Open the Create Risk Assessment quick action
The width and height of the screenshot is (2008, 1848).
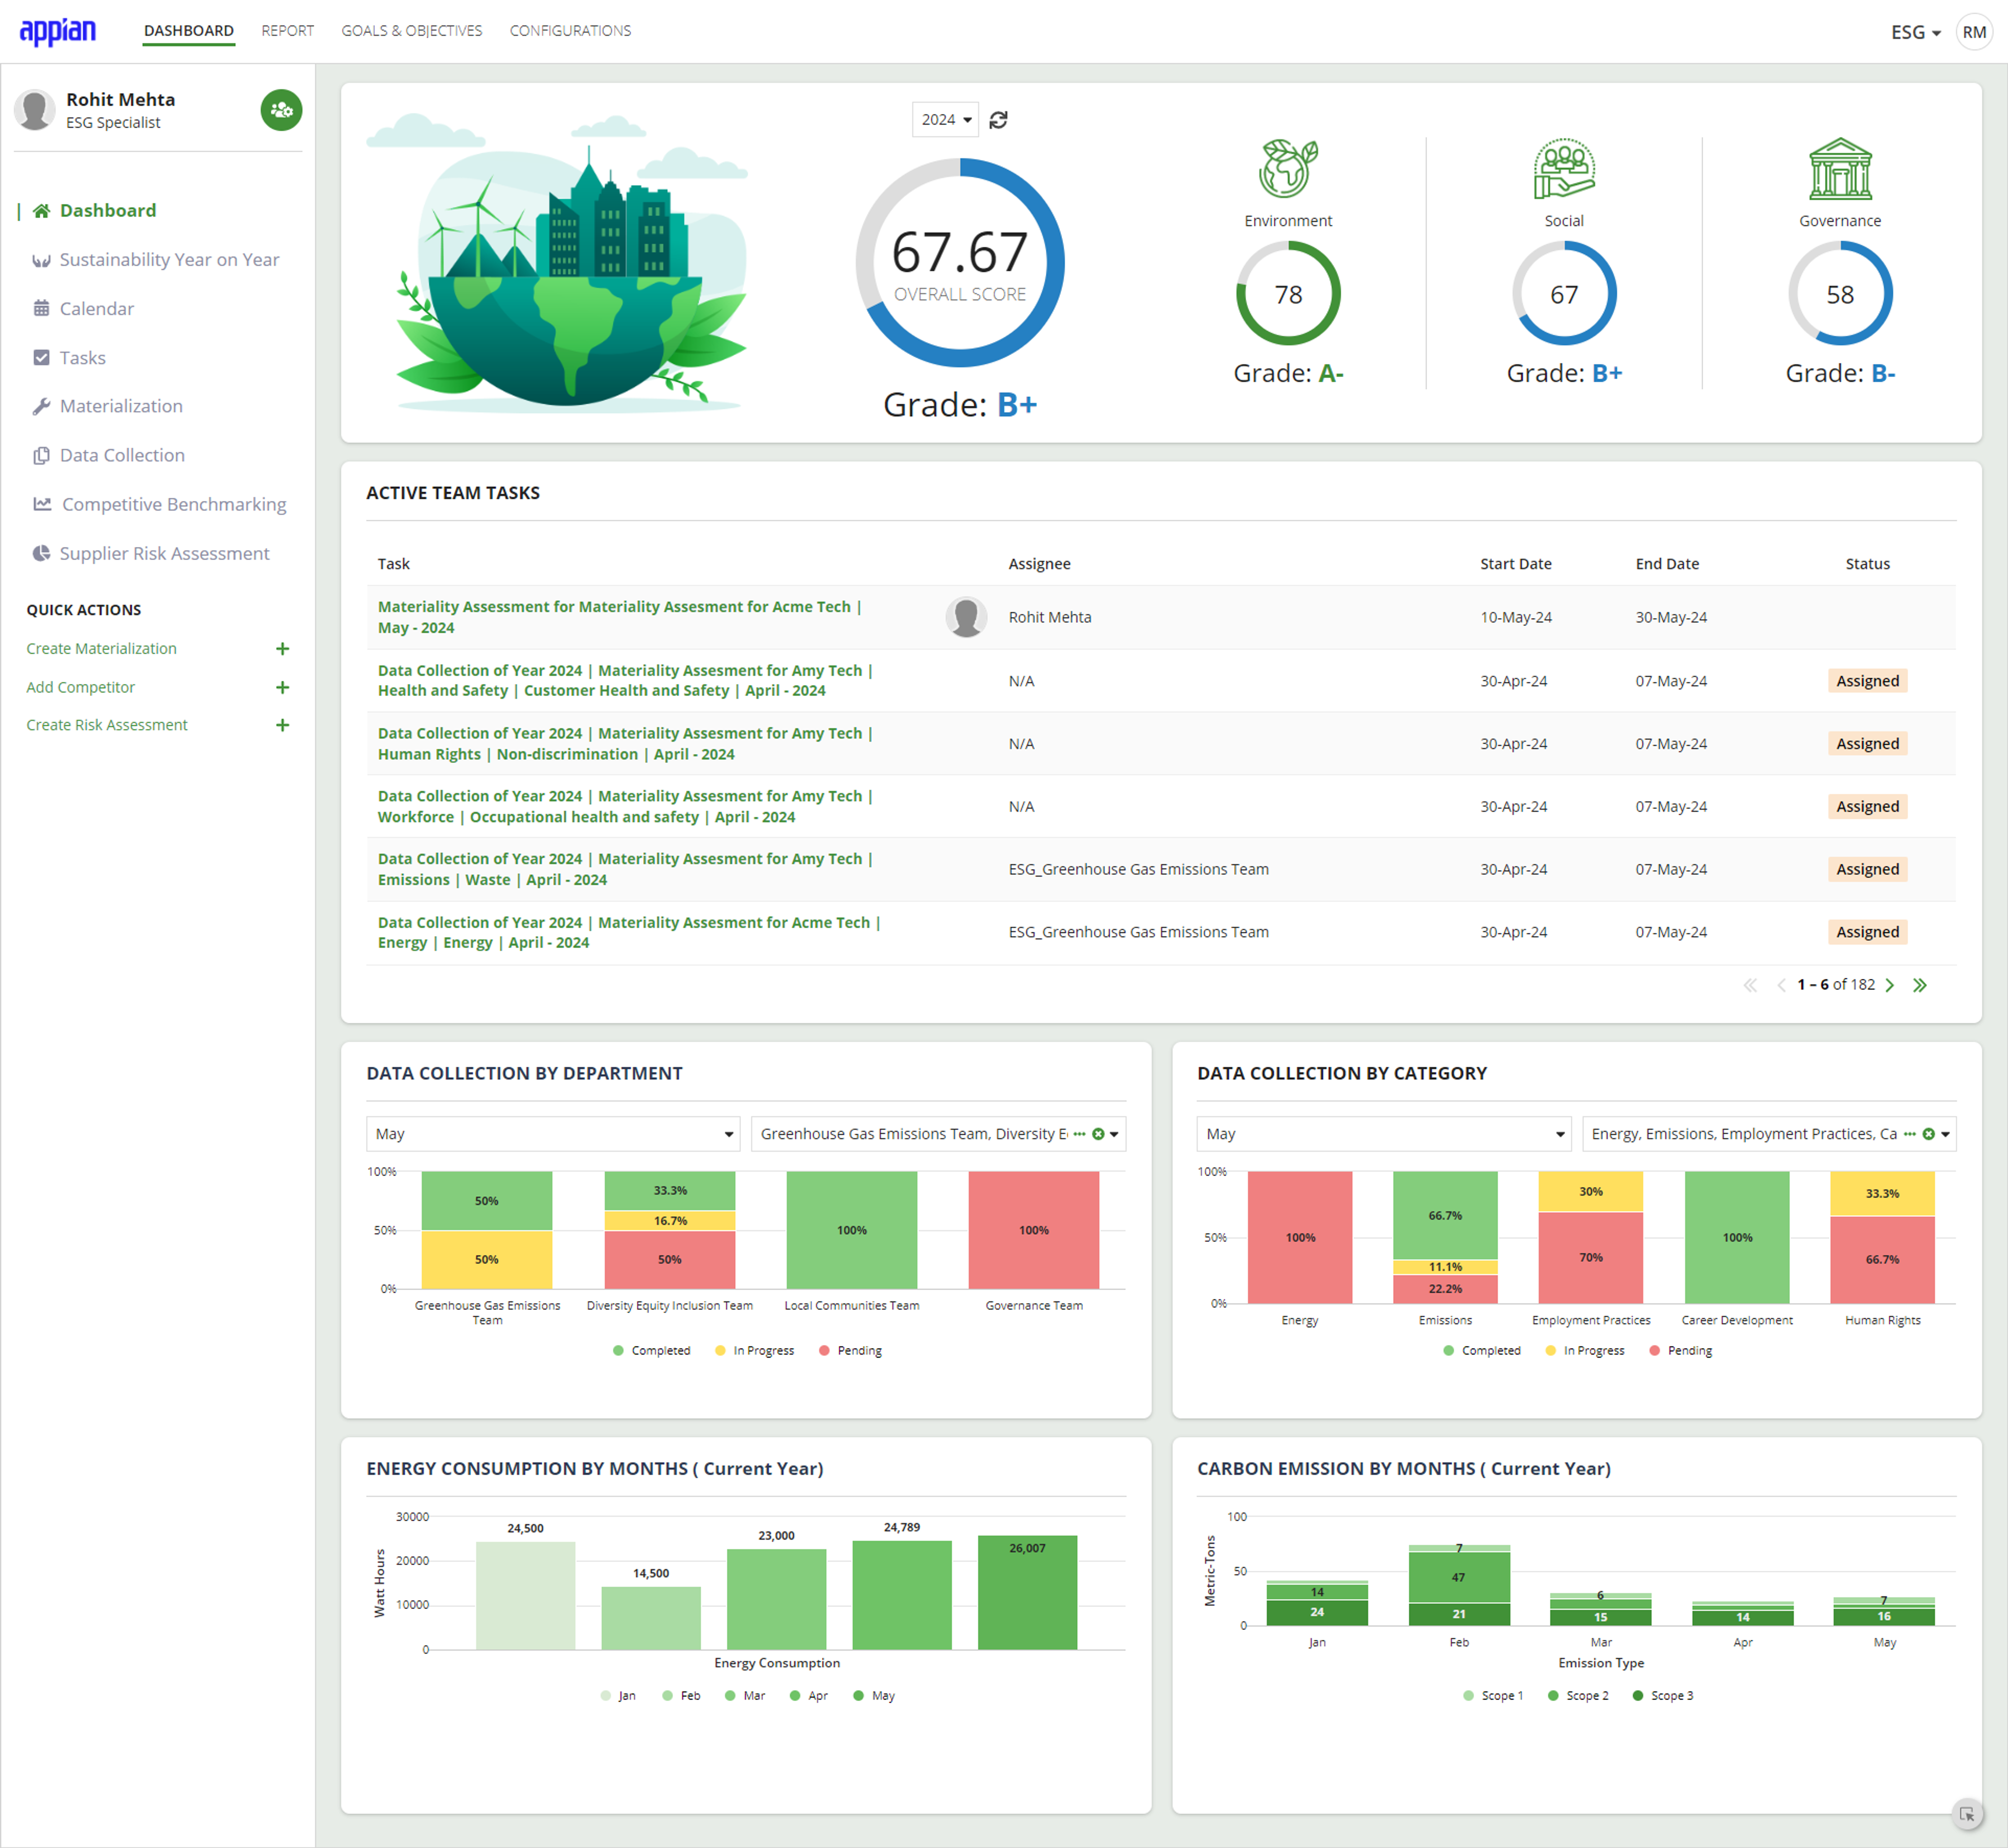[x=107, y=726]
